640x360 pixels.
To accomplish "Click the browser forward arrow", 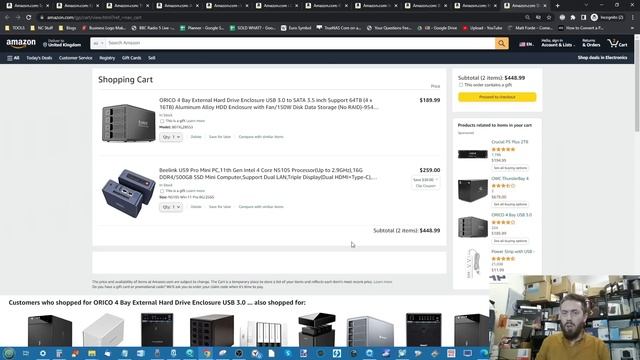I will coord(18,18).
